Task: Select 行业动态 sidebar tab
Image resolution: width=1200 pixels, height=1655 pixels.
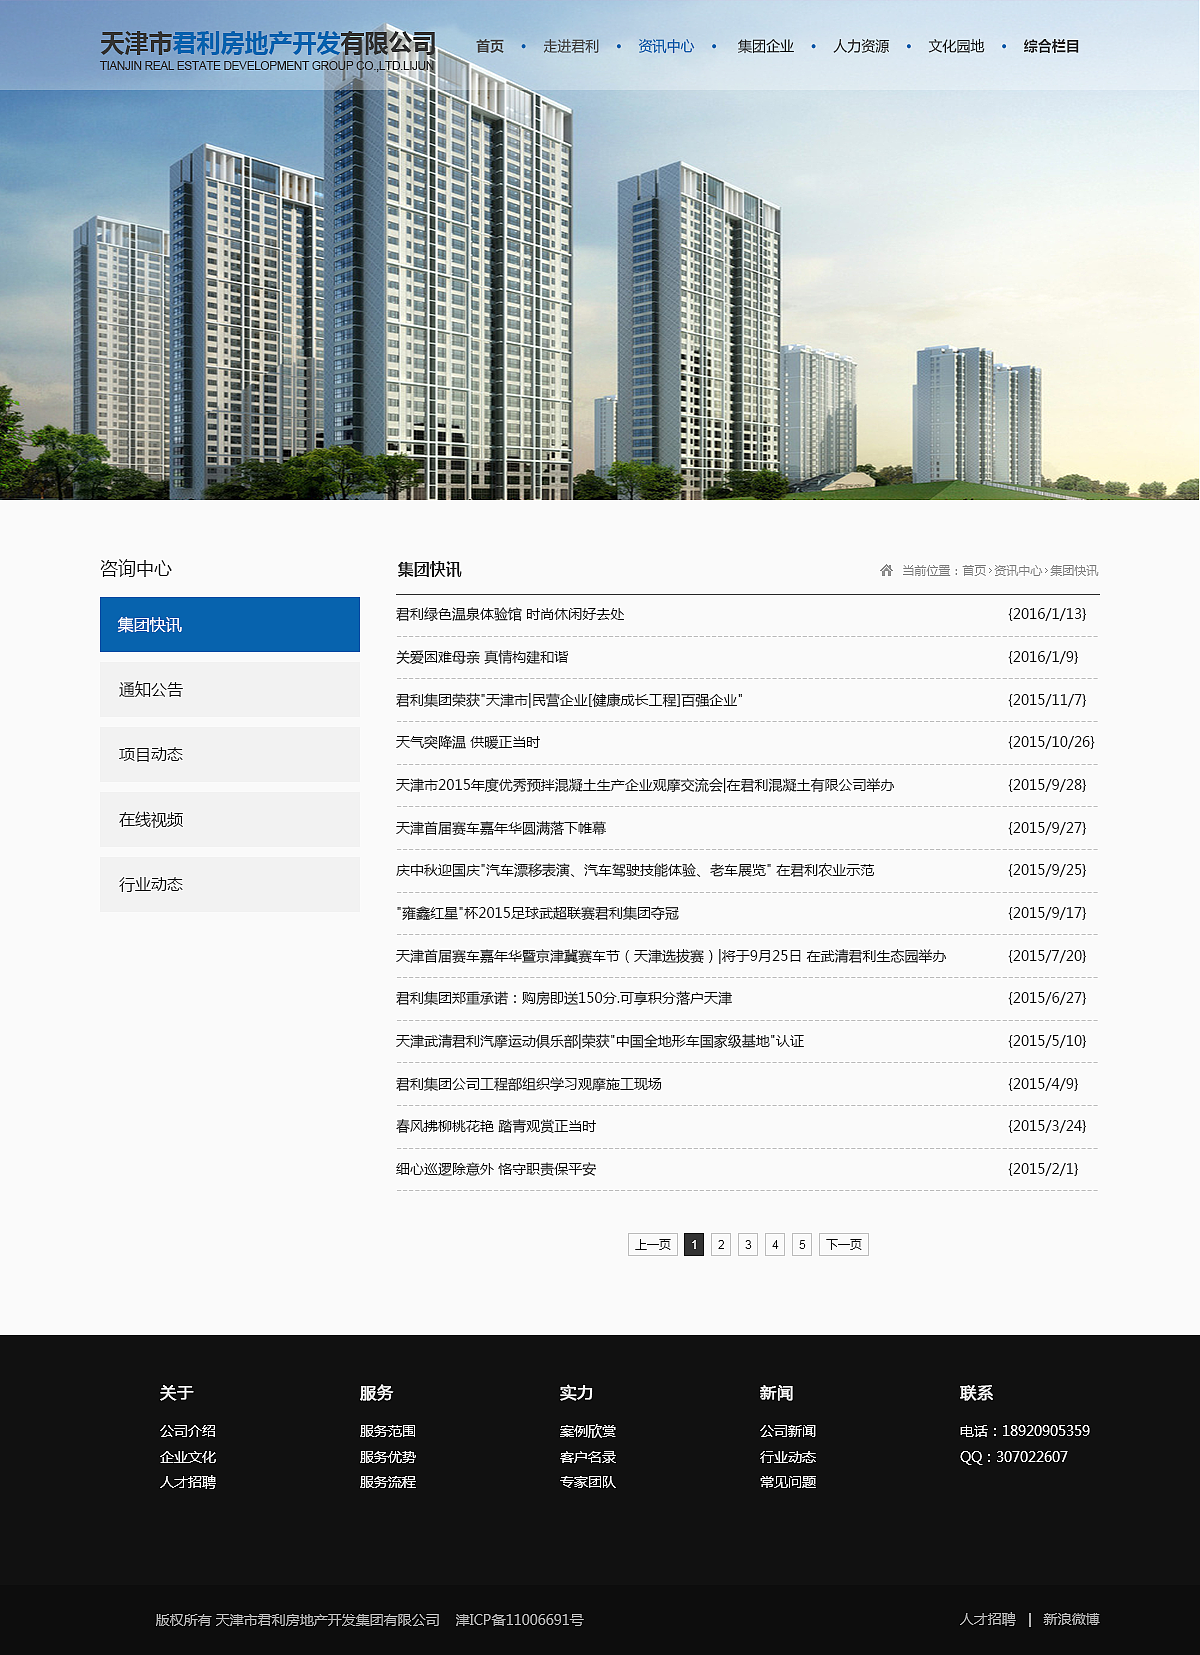Action: (x=230, y=885)
